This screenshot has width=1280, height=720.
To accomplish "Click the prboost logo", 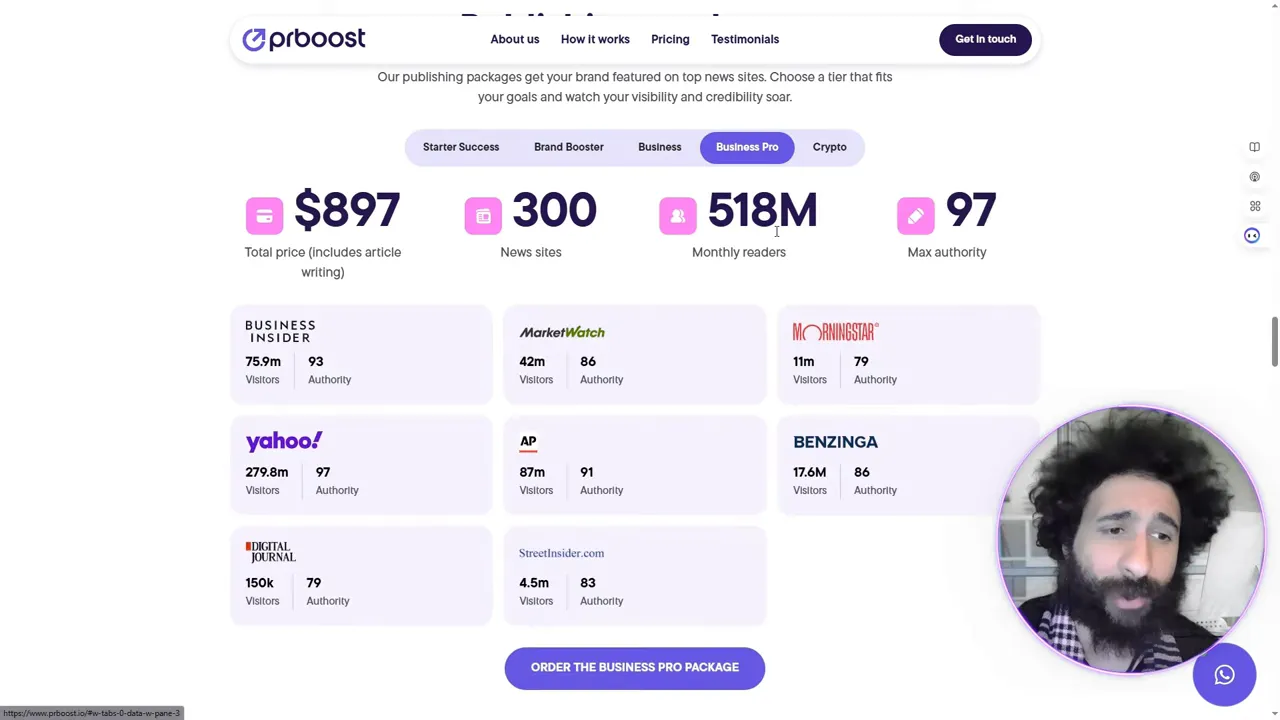I will [303, 39].
